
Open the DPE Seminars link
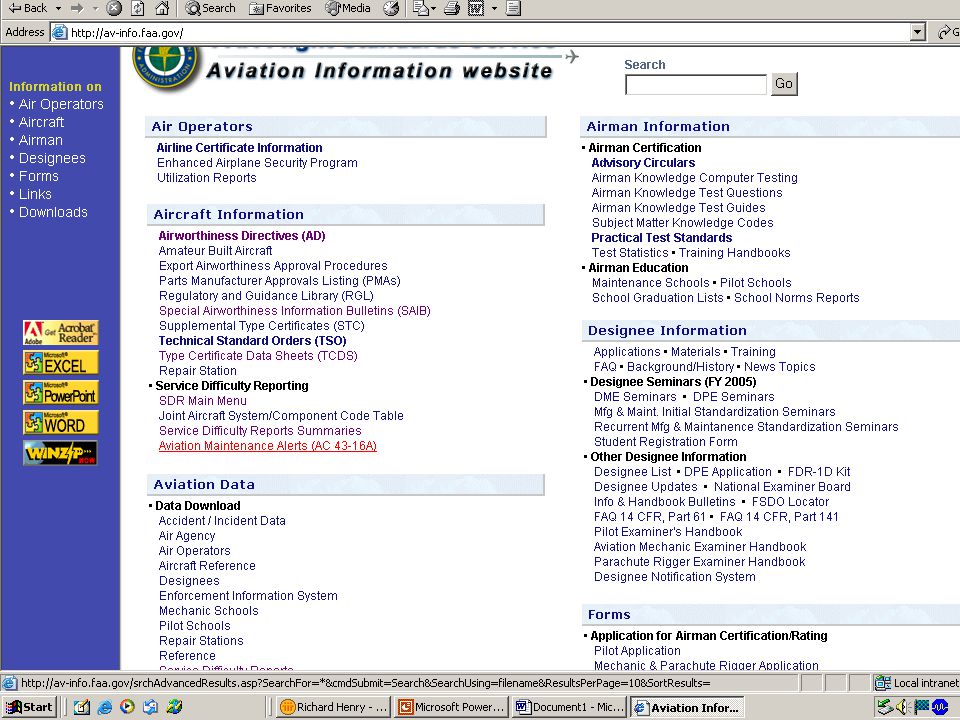733,397
